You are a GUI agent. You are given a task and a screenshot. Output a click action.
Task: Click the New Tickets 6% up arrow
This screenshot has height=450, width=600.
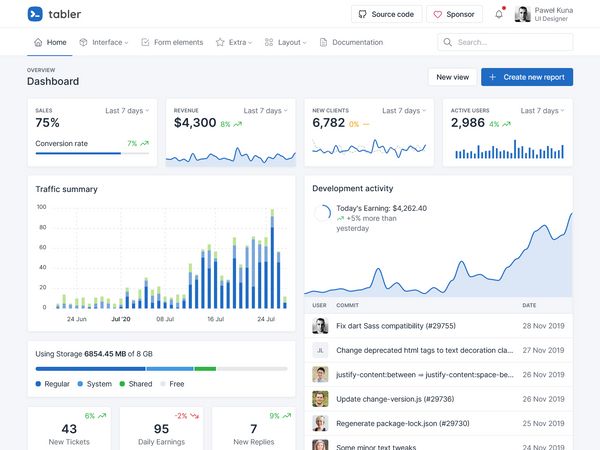tap(102, 416)
